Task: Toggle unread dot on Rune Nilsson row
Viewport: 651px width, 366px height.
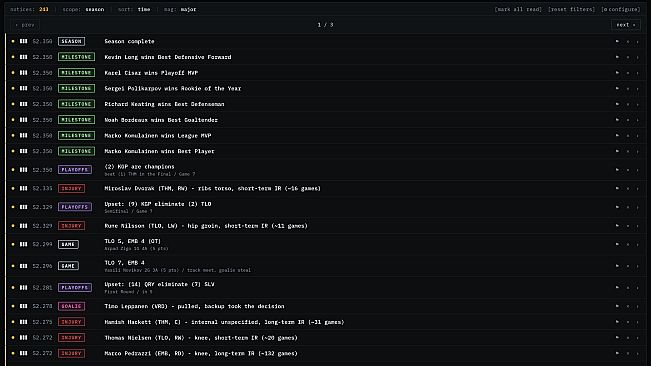Action: (x=13, y=226)
